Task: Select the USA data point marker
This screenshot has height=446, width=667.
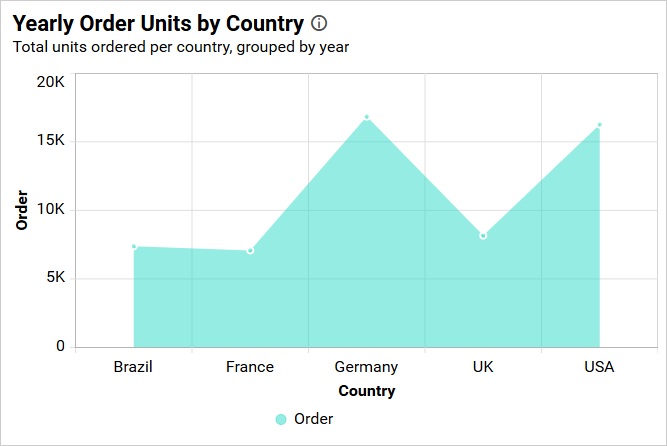Action: tap(599, 125)
